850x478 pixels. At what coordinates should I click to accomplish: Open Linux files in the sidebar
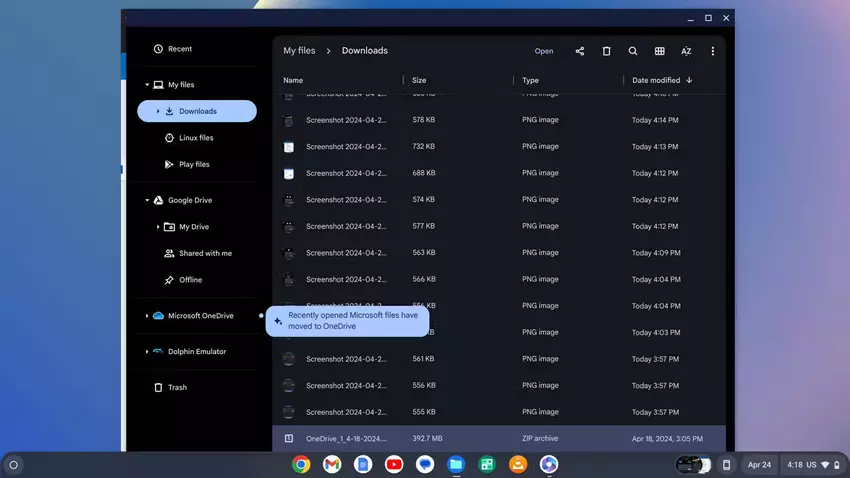(195, 138)
